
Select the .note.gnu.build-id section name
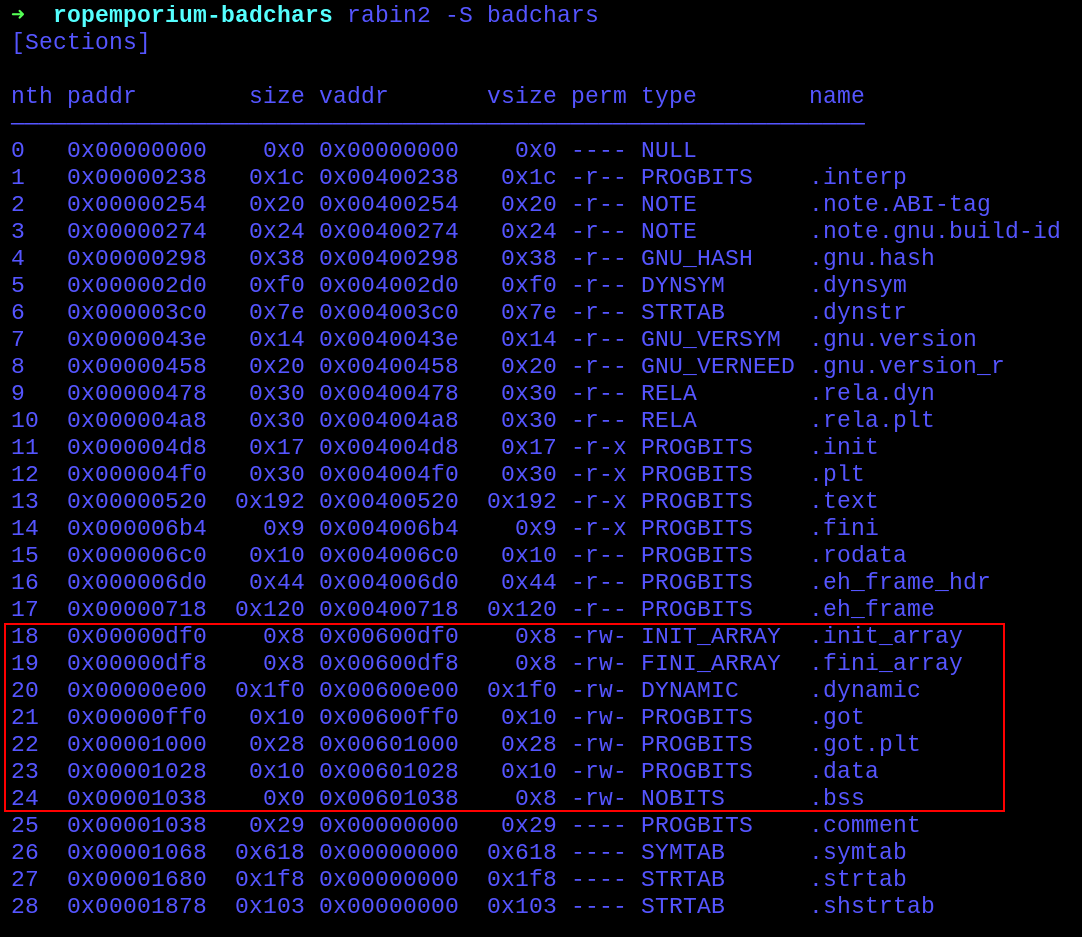coord(934,232)
